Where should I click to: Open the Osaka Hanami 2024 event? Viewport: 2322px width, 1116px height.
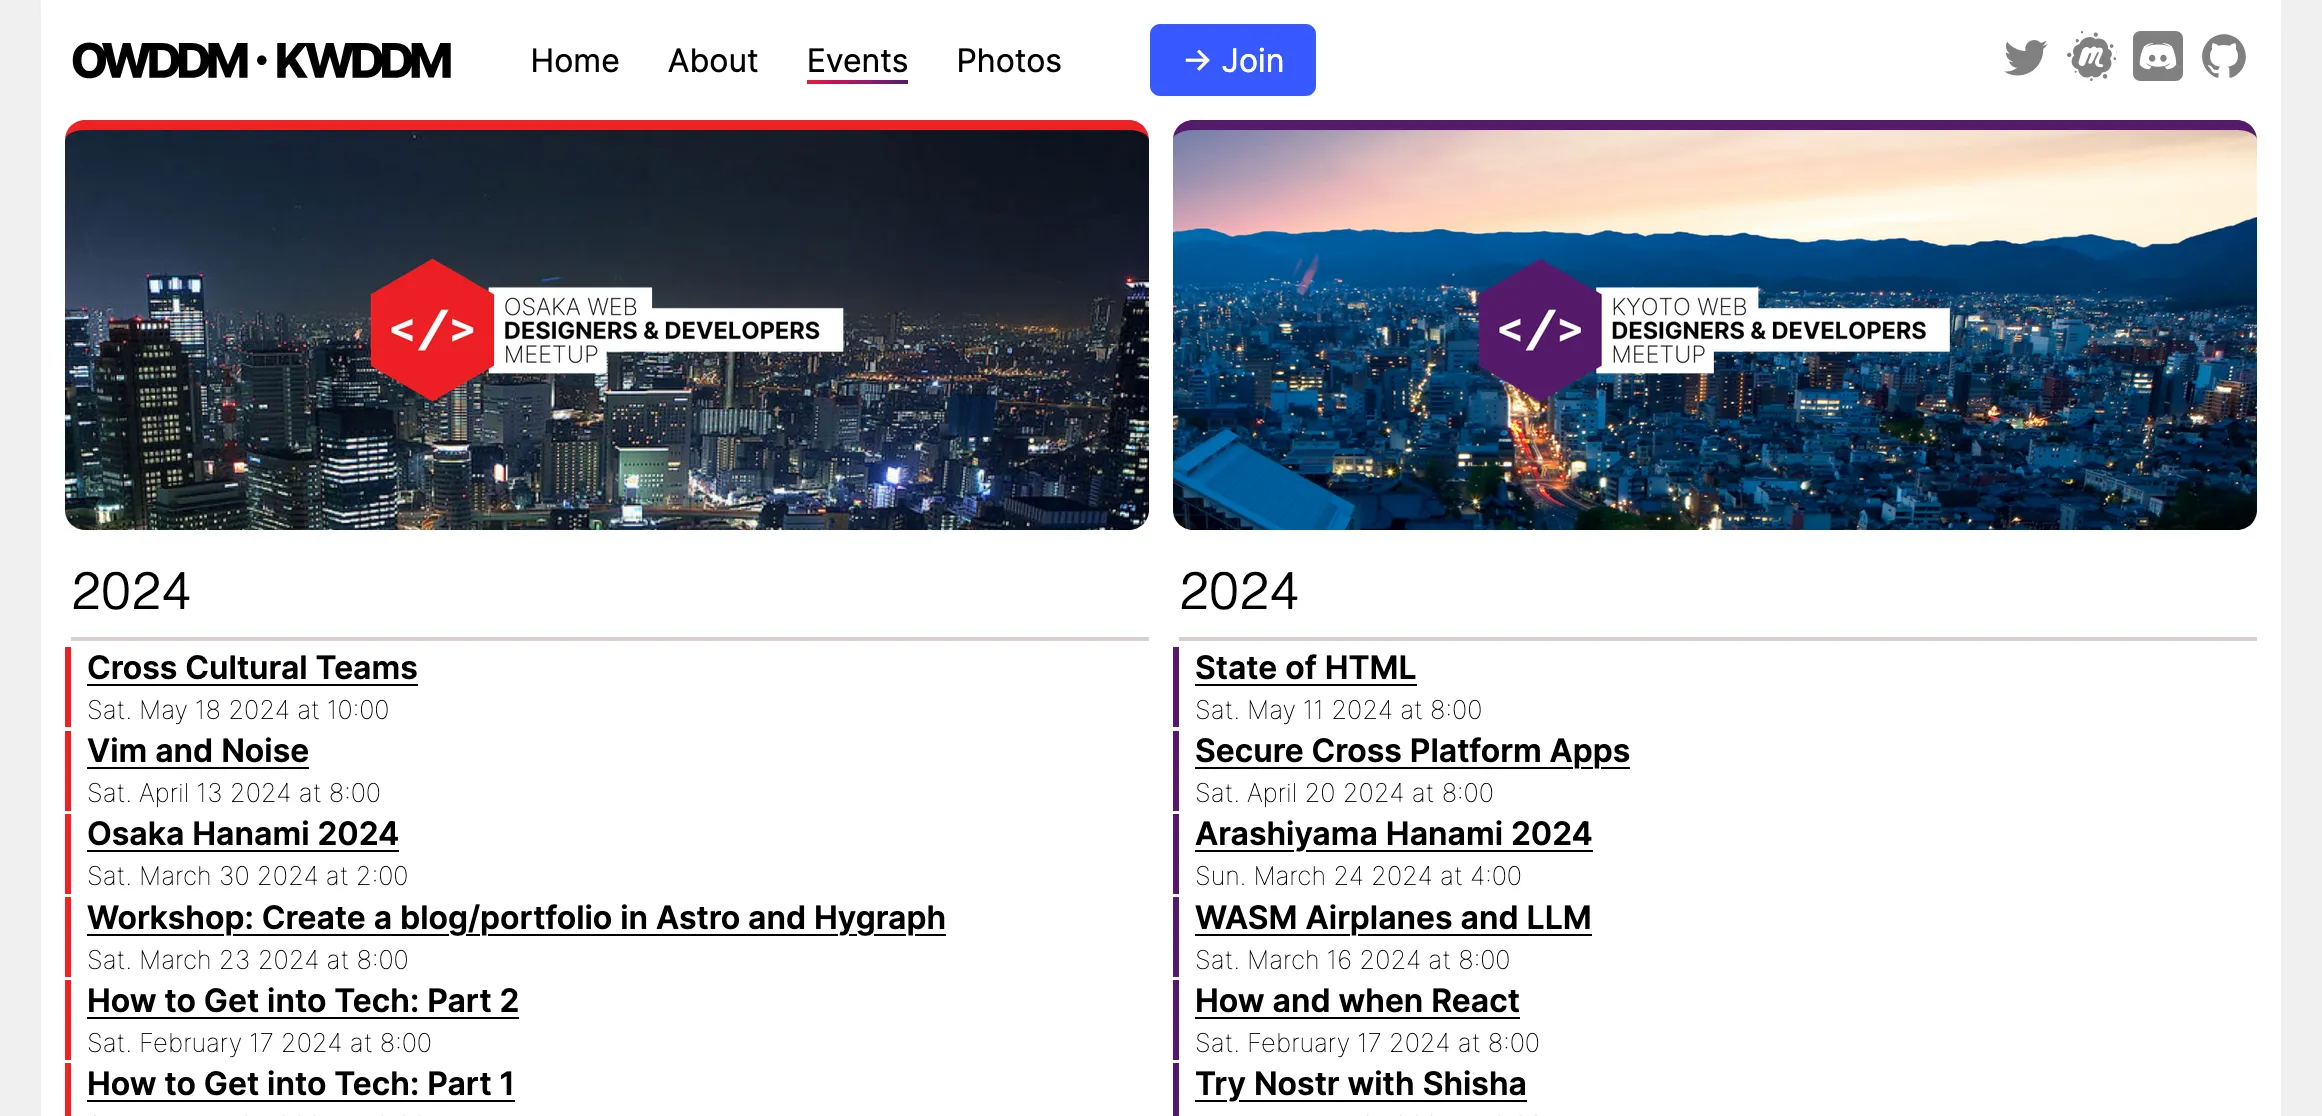[243, 833]
